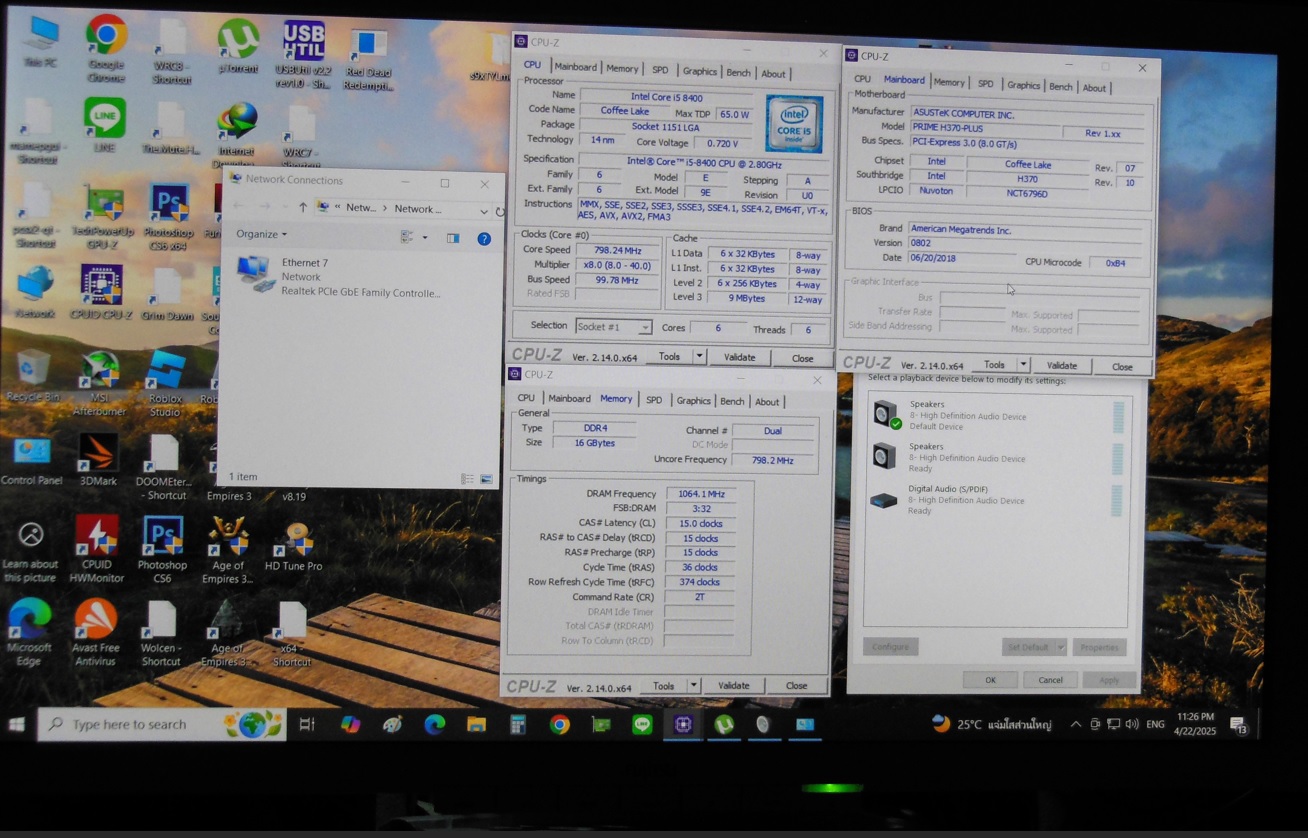Expand the Tools arrow in the CPU window
This screenshot has width=1308, height=838.
699,357
